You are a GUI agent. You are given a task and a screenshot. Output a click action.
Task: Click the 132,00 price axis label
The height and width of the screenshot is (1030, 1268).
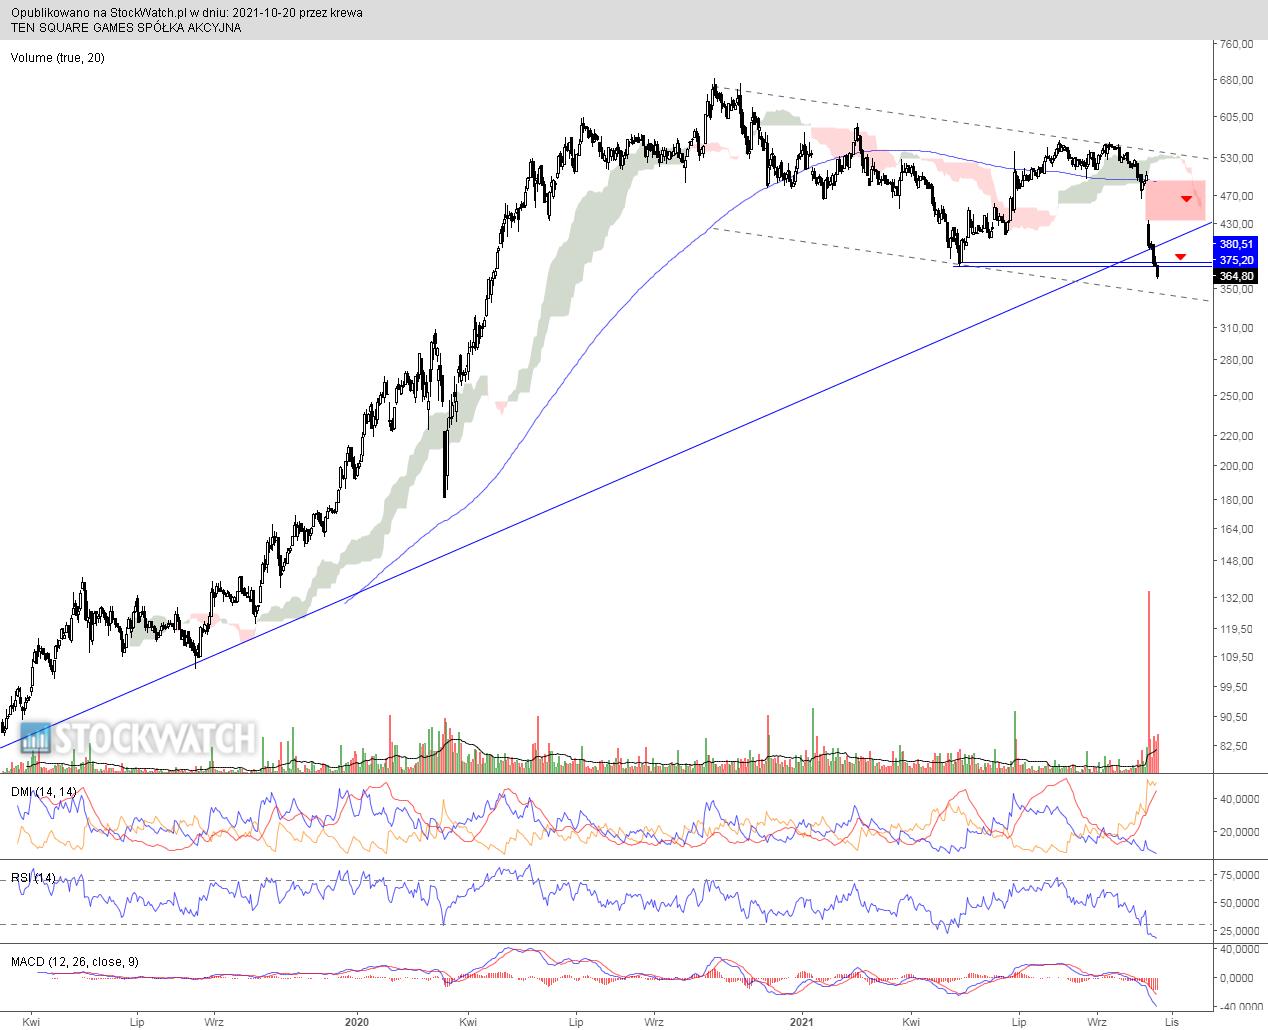[x=1238, y=598]
